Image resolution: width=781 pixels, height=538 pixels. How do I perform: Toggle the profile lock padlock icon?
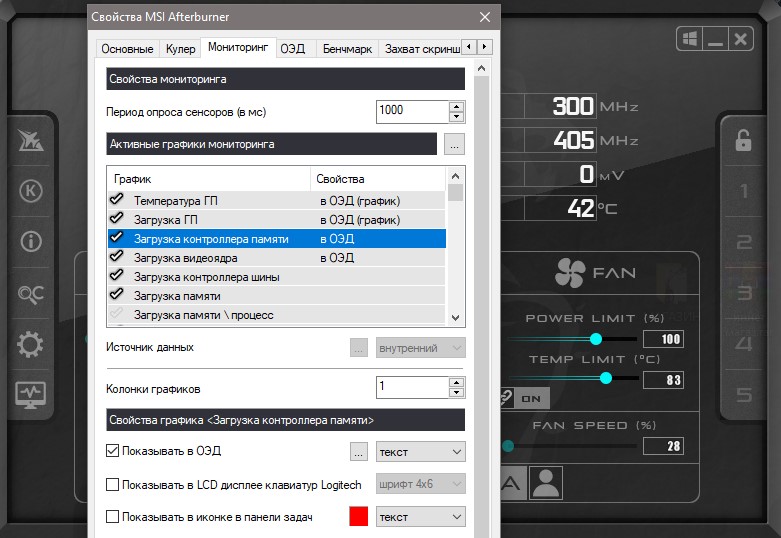743,140
